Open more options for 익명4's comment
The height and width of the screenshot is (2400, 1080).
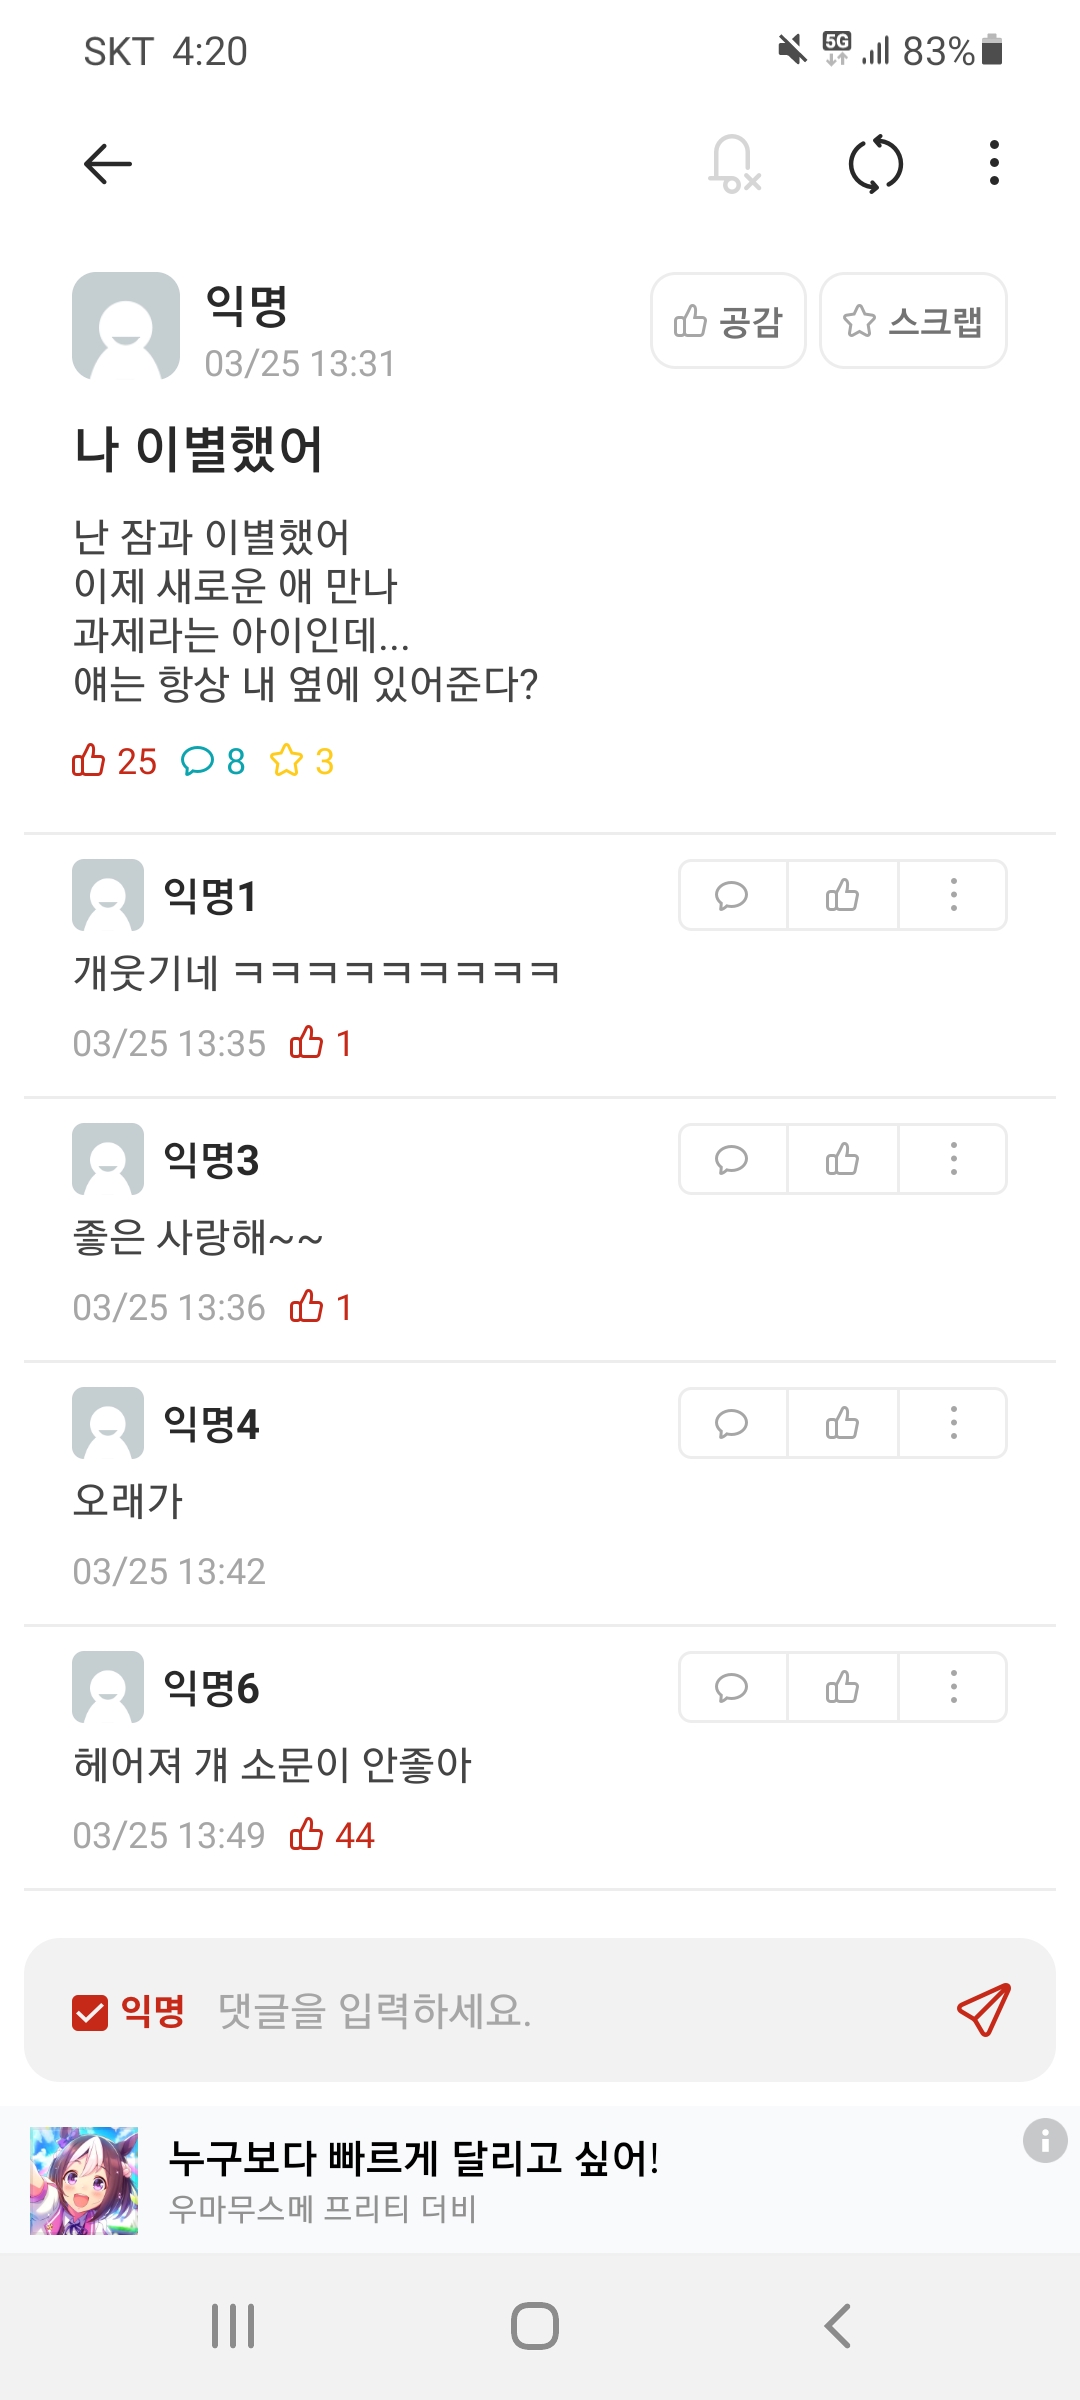953,1423
